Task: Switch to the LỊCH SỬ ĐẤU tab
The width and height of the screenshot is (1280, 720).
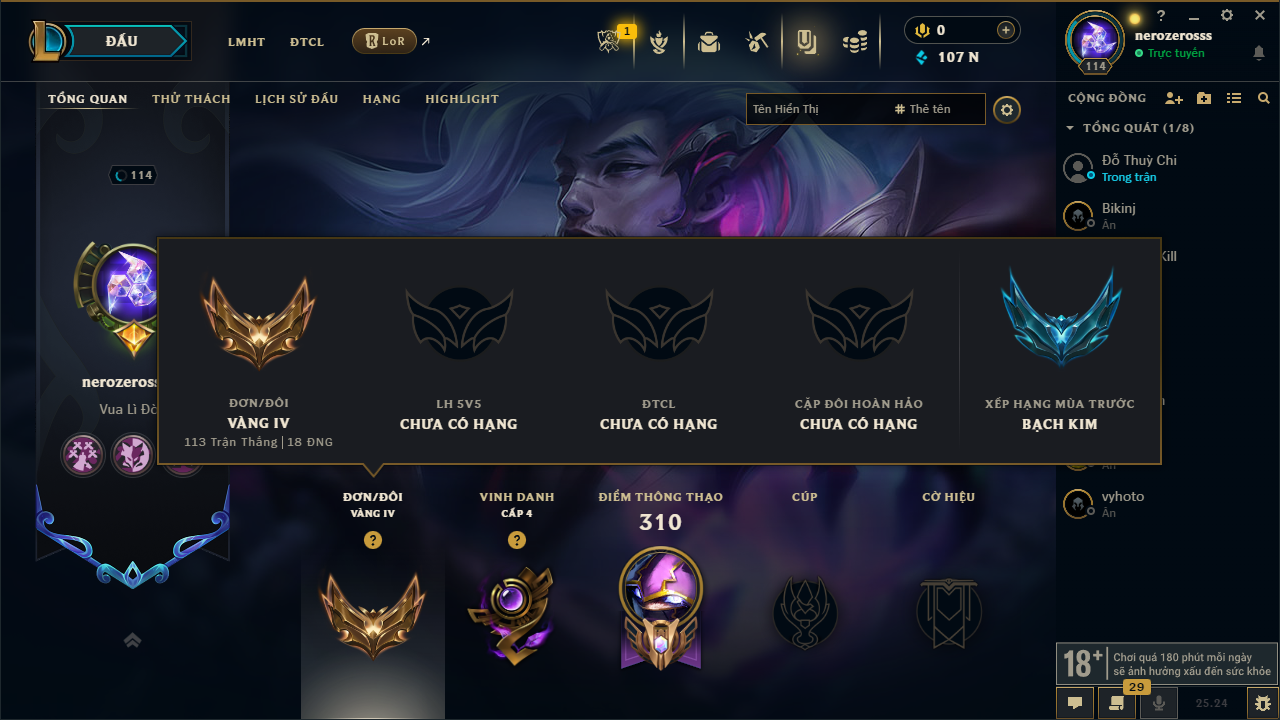Action: pos(296,99)
